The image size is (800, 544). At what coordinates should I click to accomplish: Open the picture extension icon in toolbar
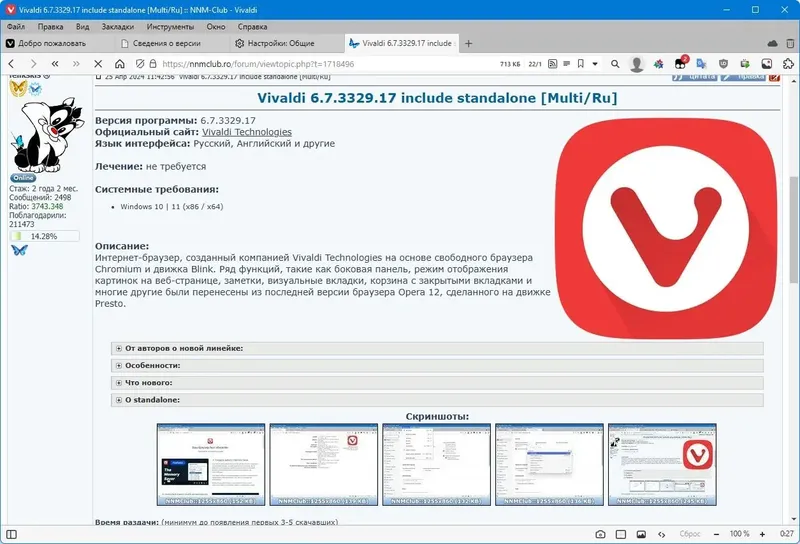[x=767, y=64]
